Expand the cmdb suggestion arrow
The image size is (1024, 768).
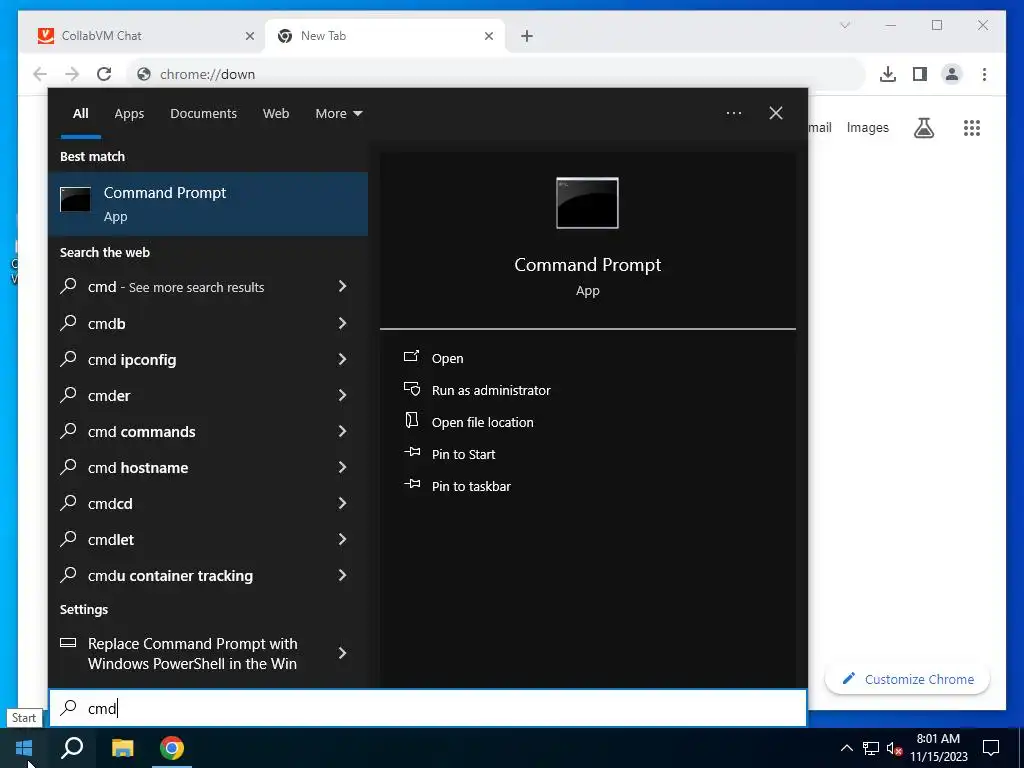pos(342,323)
